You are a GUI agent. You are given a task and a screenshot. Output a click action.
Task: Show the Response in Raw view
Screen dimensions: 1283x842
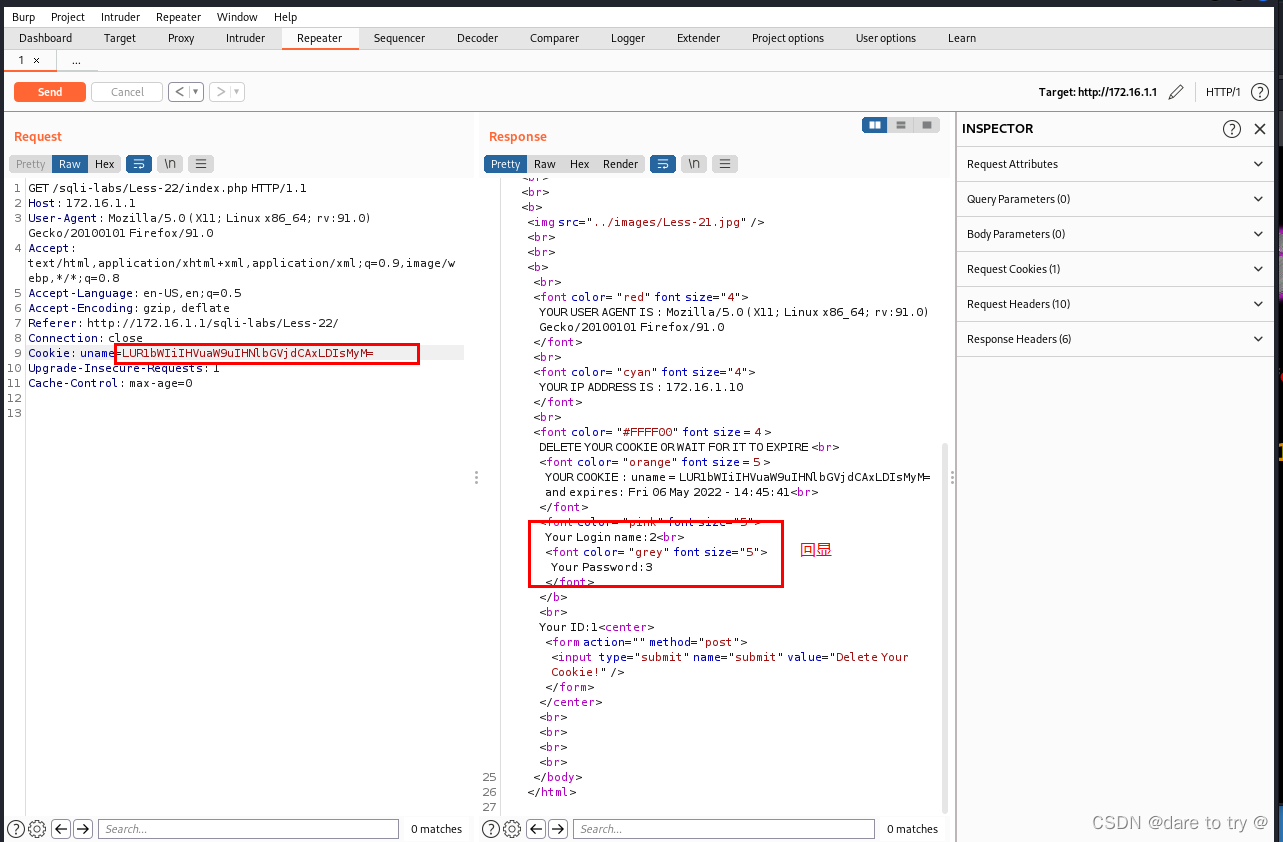544,164
